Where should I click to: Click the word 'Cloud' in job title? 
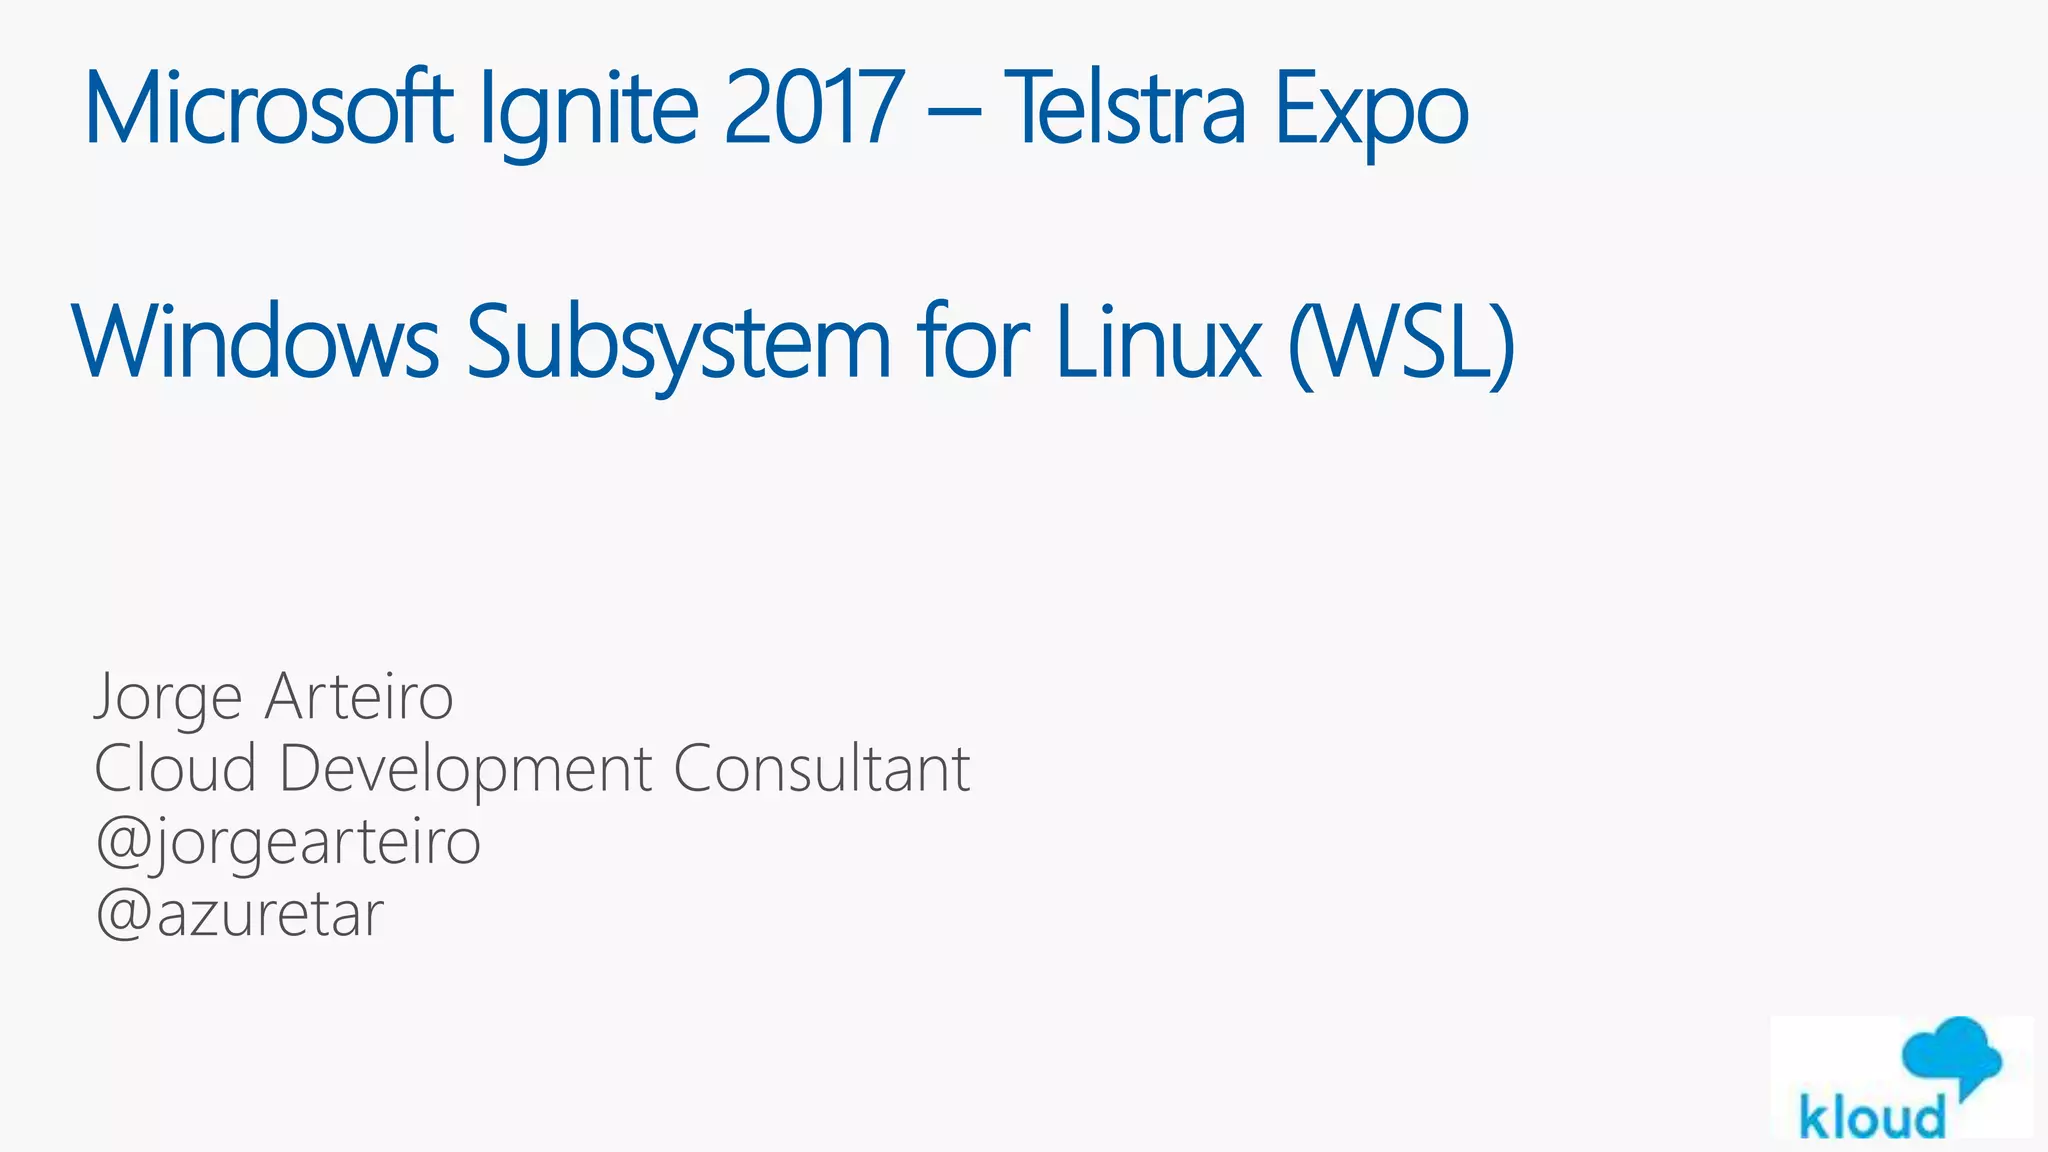point(176,768)
